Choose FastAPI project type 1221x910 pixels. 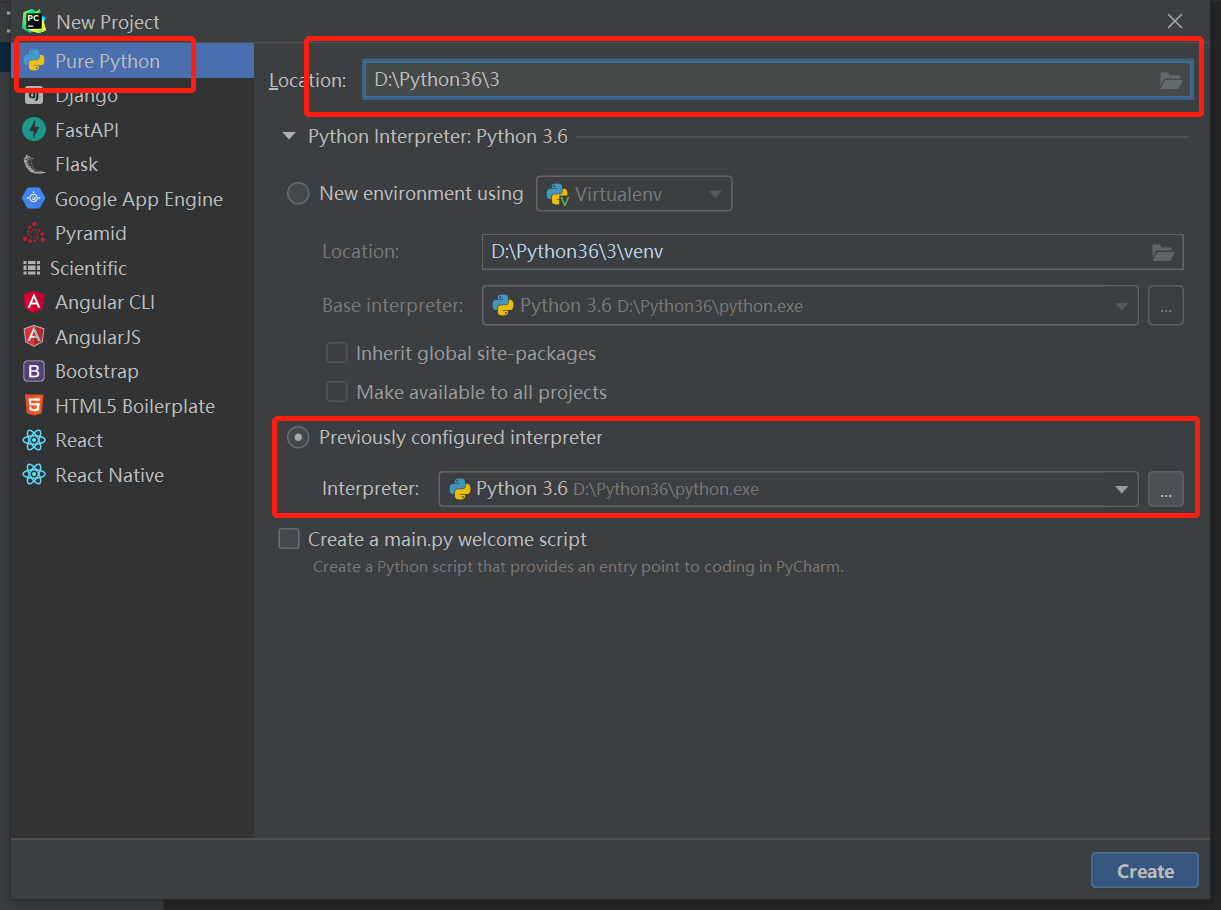(x=132, y=130)
